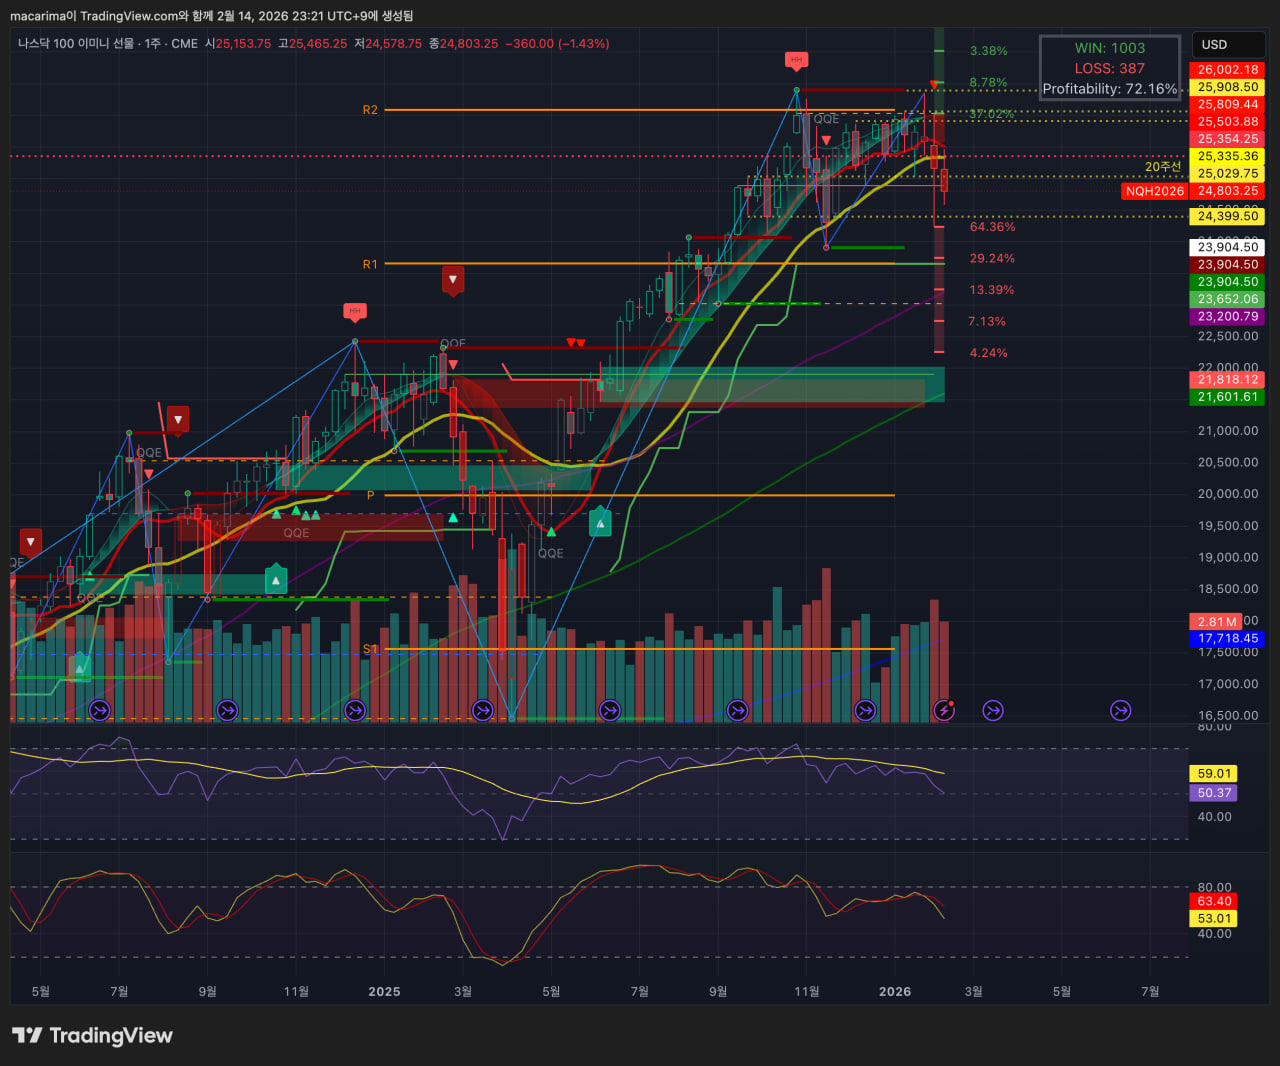Click the red down-arrow signal box above R1
Screen dimensions: 1280x1066
[x=453, y=279]
